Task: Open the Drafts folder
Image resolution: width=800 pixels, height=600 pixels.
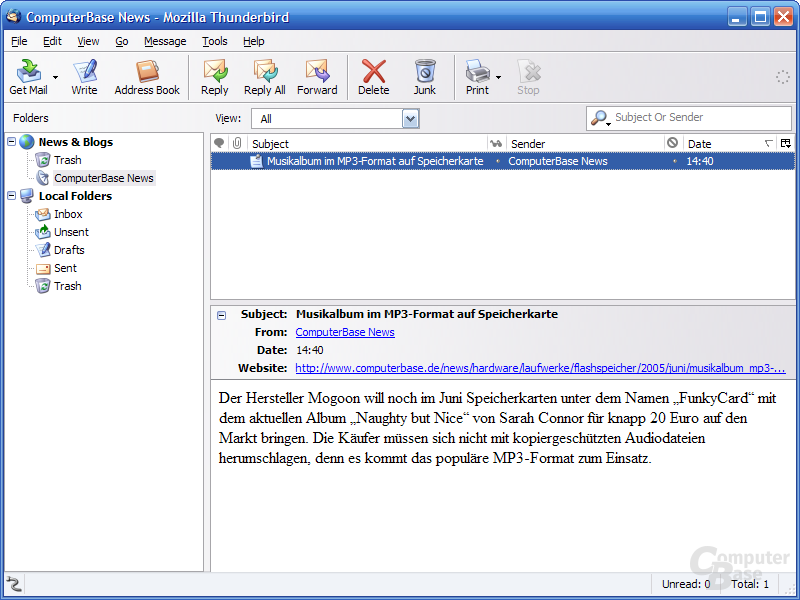Action: pos(69,250)
